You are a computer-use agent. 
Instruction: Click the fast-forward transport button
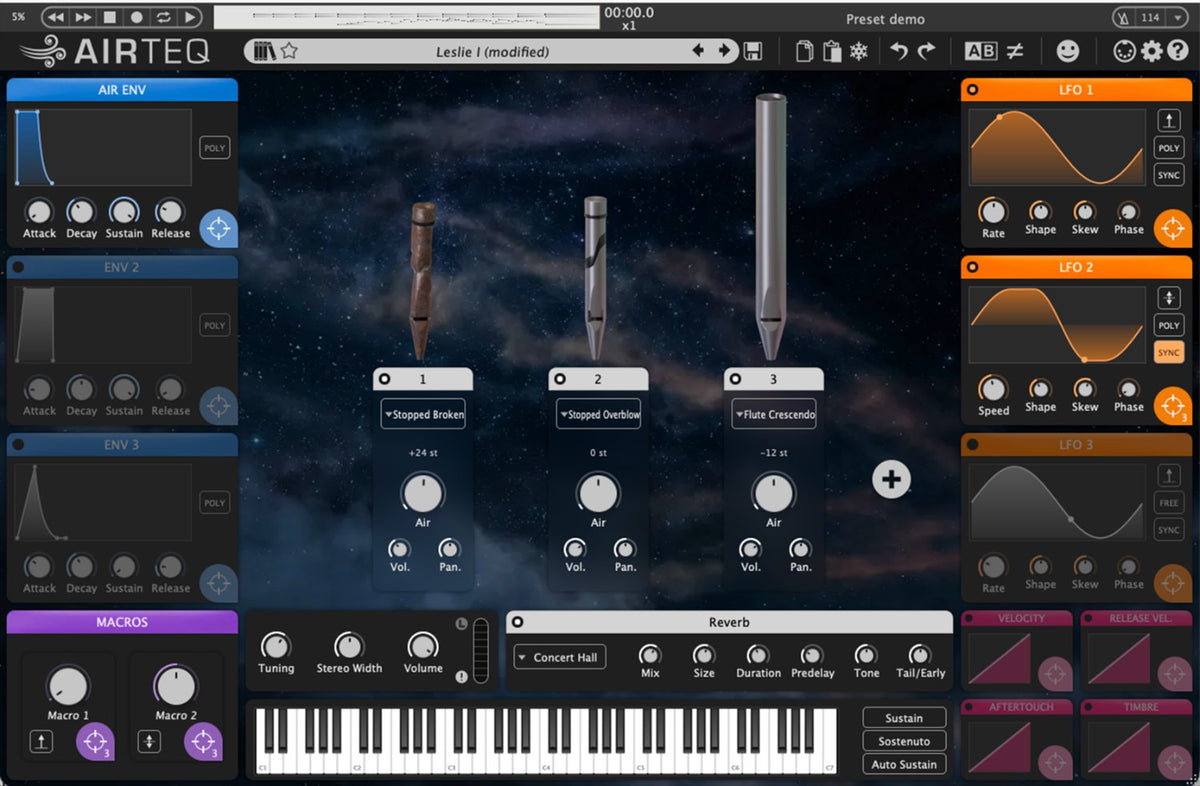coord(83,17)
